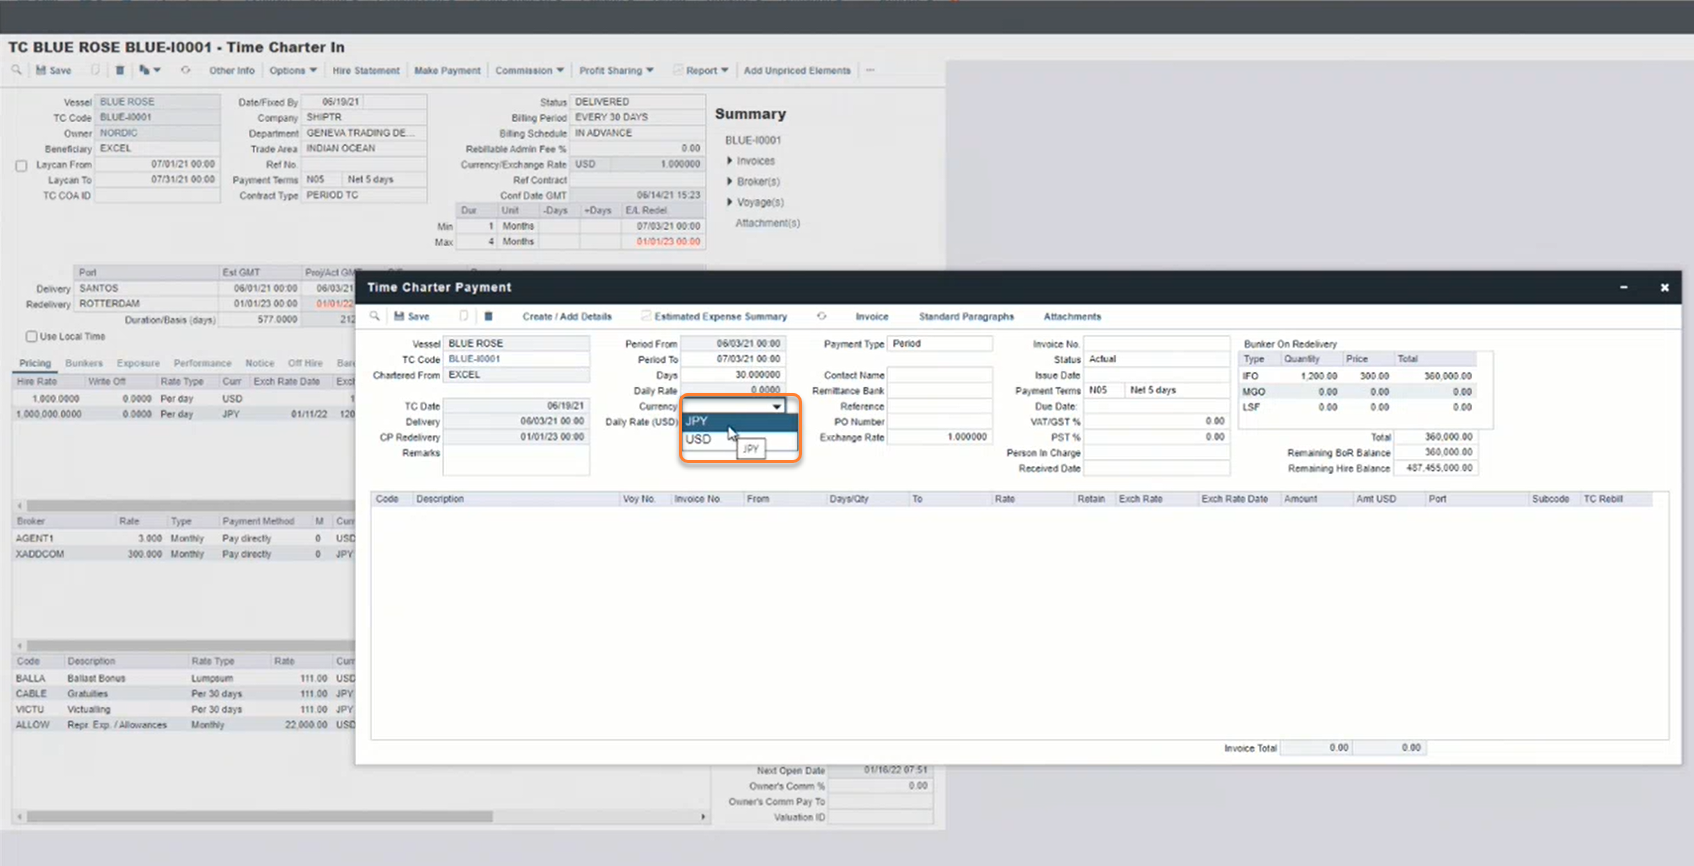Click the bottom horizontal scrollbar of Time Charter form
The height and width of the screenshot is (866, 1694).
coord(260,817)
